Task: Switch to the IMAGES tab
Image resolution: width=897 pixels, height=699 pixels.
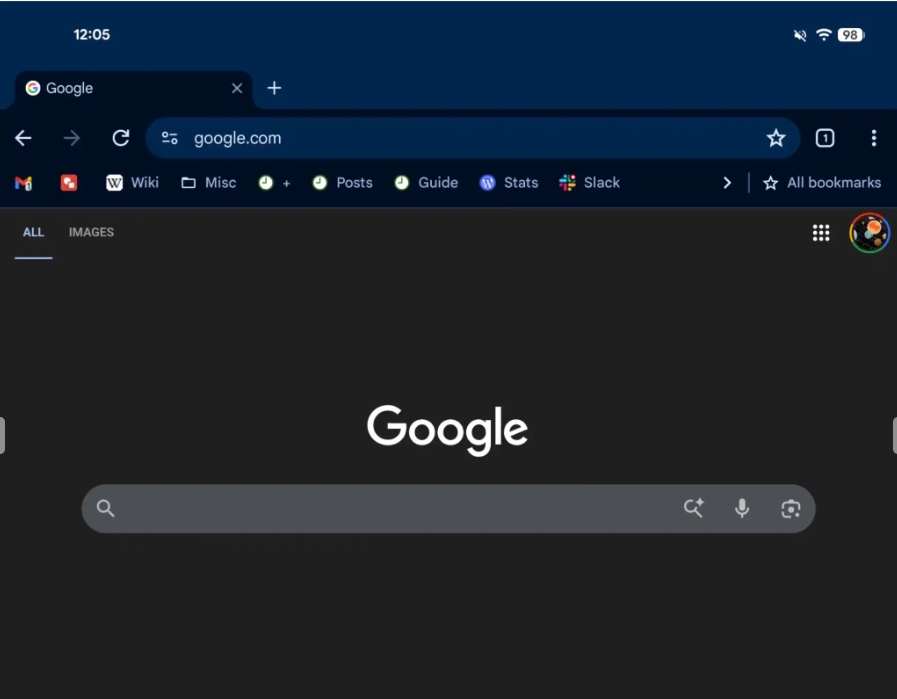Action: coord(91,232)
